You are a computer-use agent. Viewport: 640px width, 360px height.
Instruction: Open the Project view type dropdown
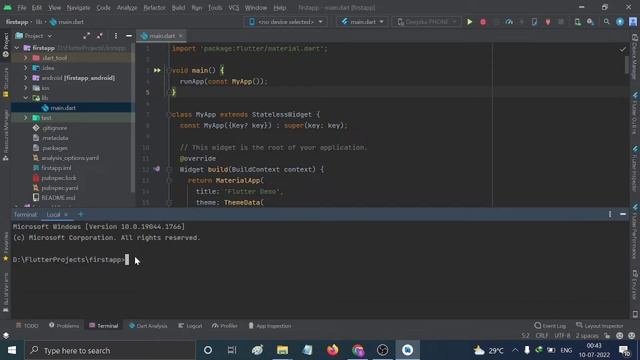34,36
